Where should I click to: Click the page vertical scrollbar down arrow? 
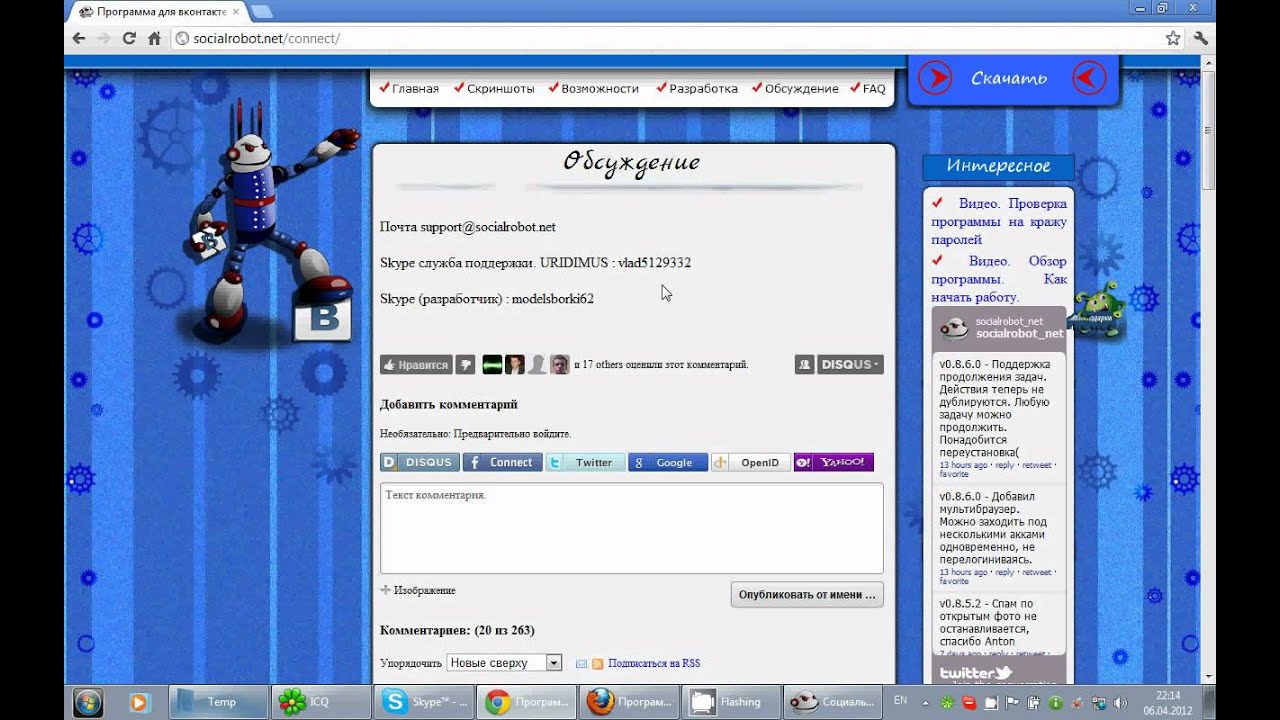pos(1208,676)
